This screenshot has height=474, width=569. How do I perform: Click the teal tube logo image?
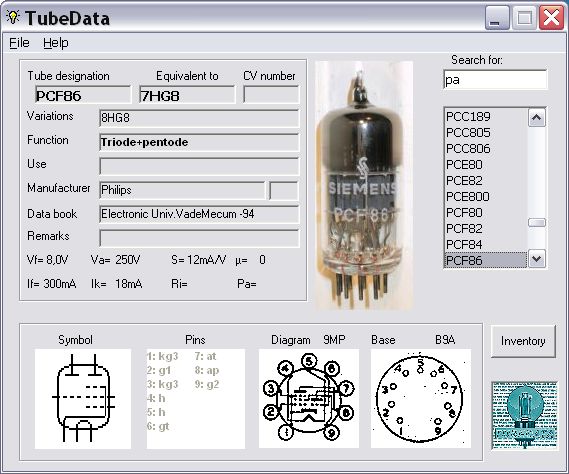(524, 415)
